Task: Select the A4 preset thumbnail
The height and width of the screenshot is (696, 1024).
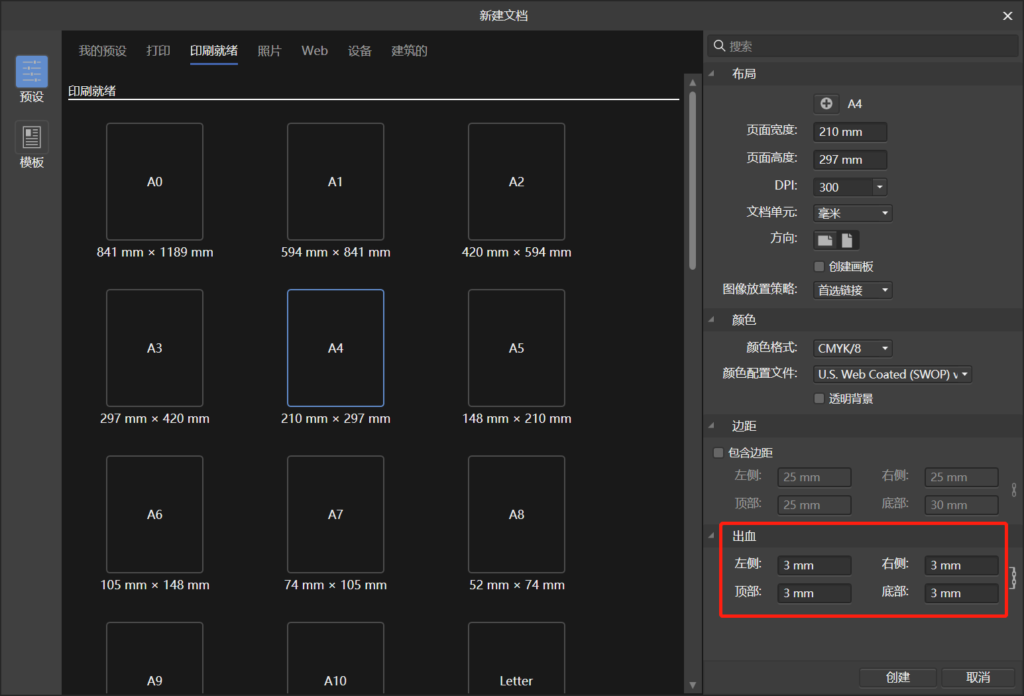Action: (x=336, y=348)
